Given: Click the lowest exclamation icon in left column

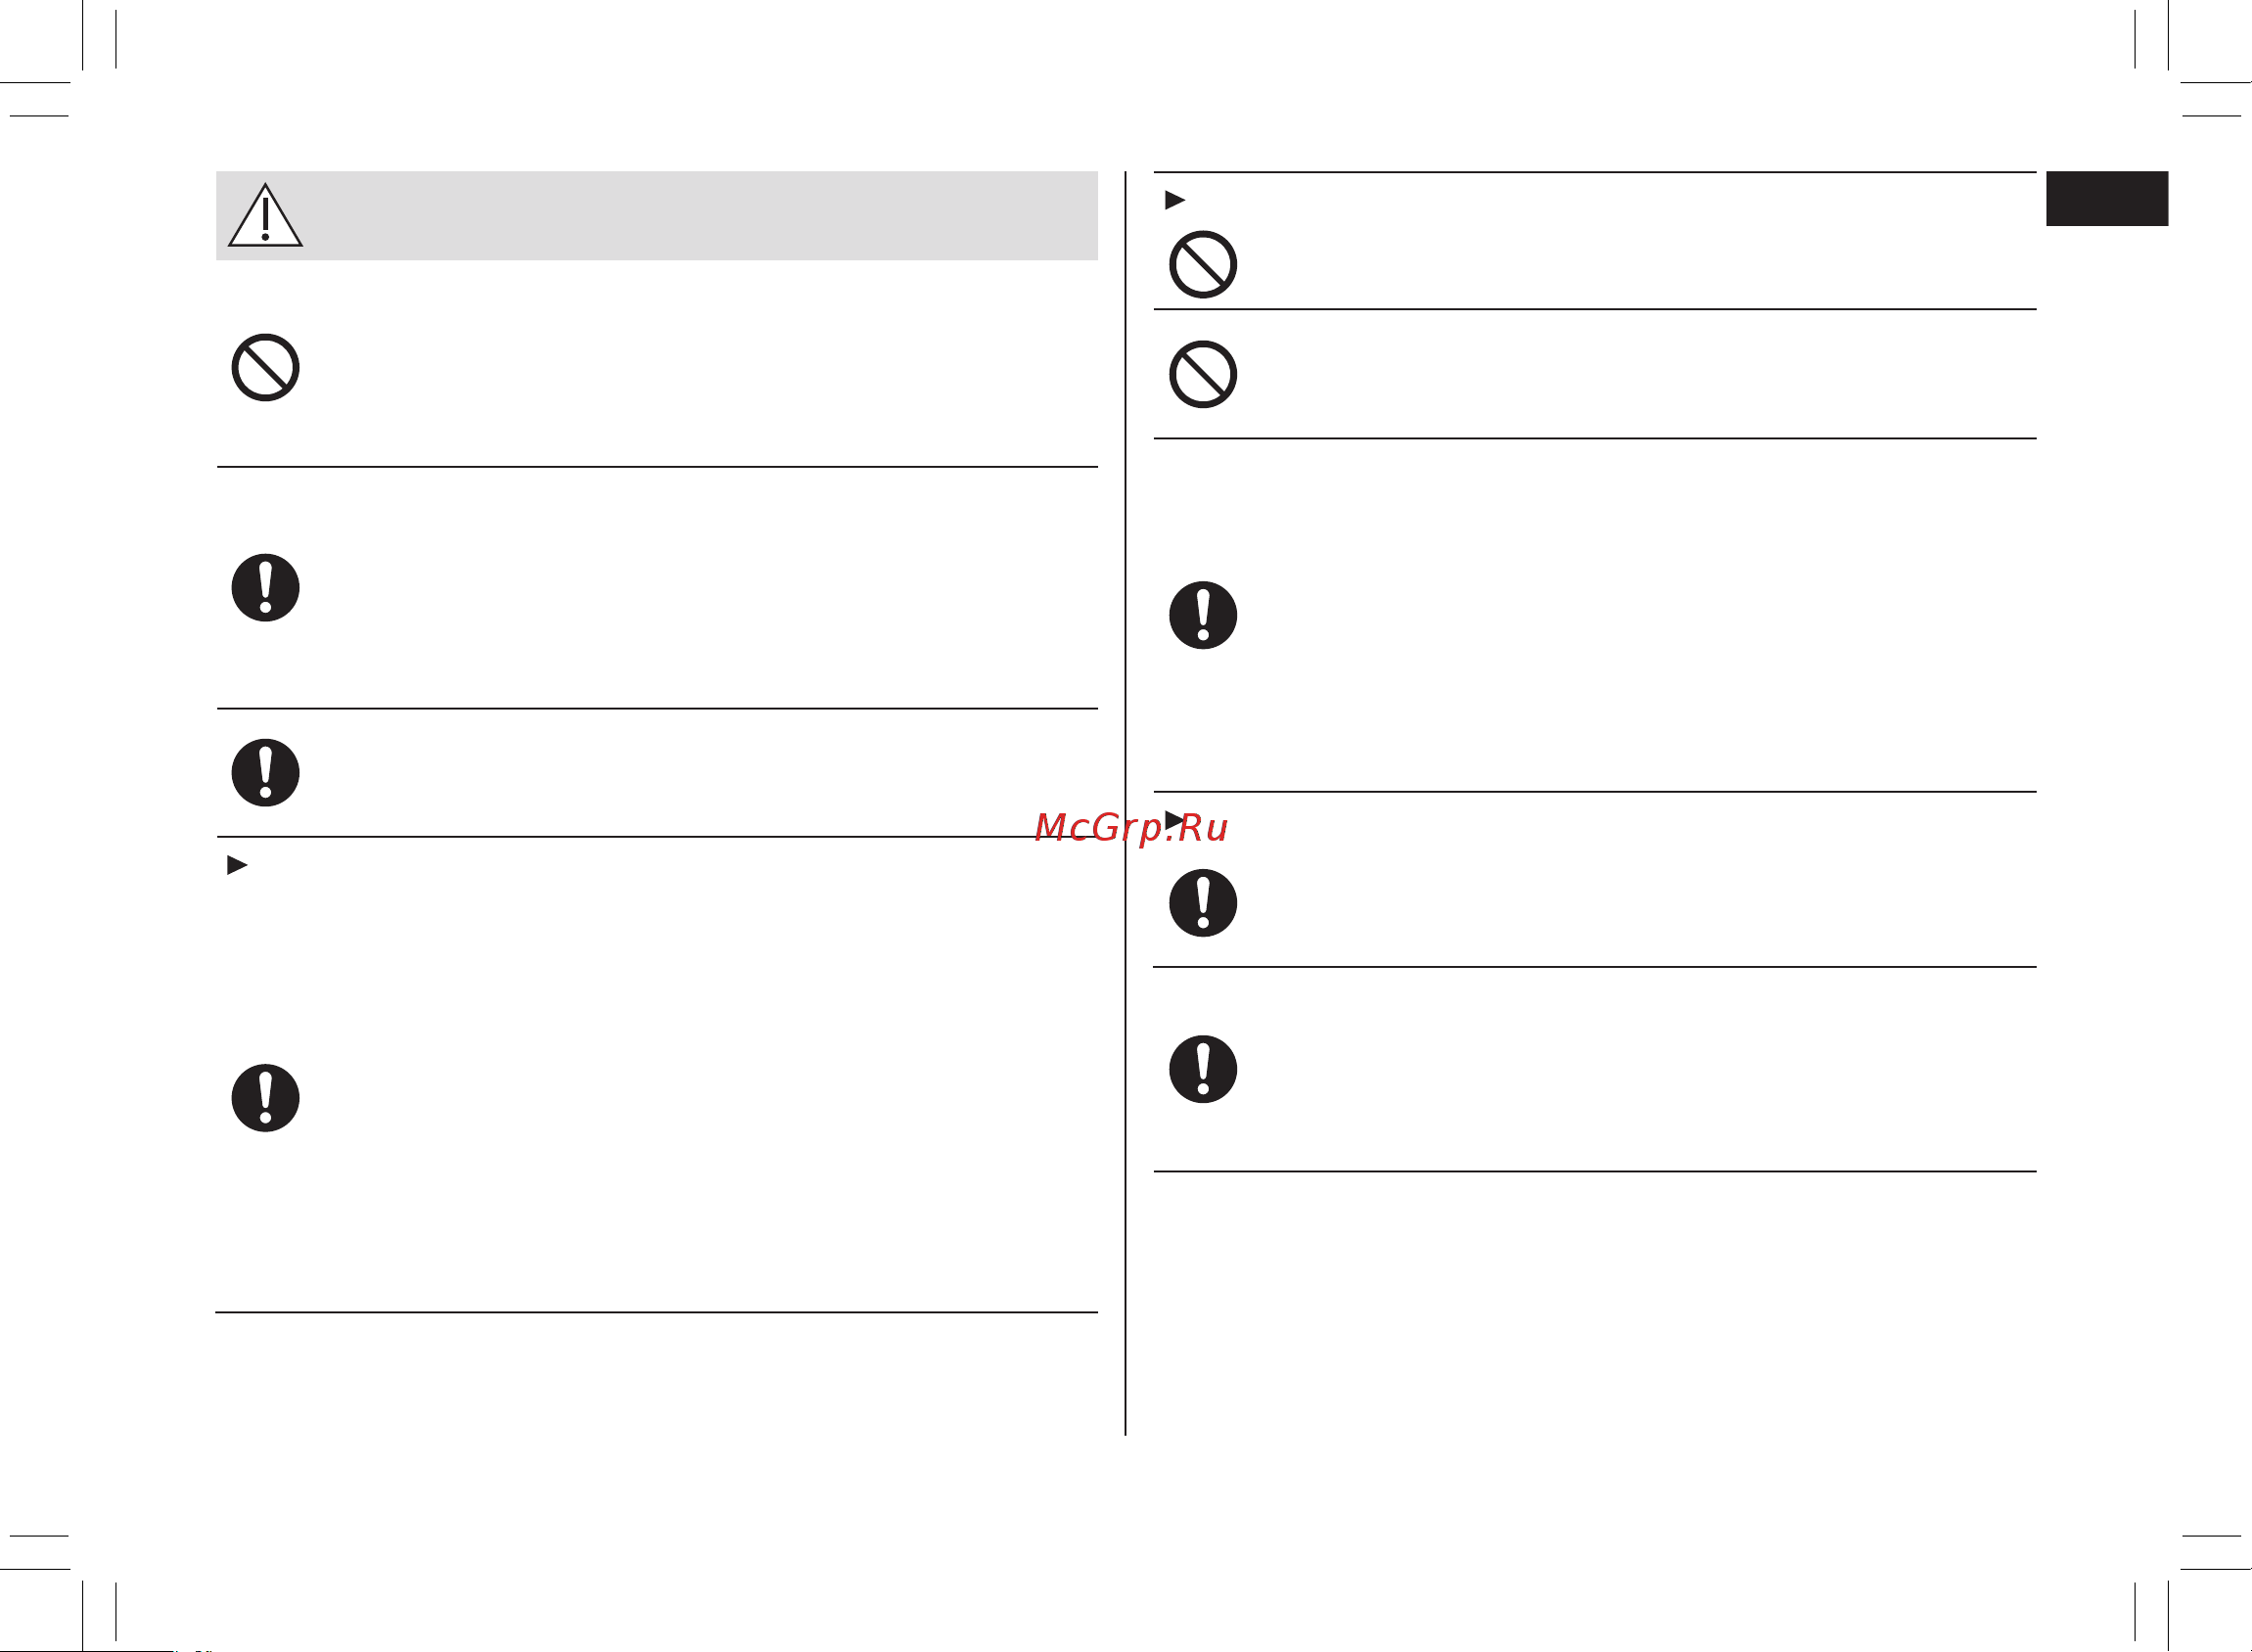Looking at the screenshot, I should pyautogui.click(x=265, y=1097).
